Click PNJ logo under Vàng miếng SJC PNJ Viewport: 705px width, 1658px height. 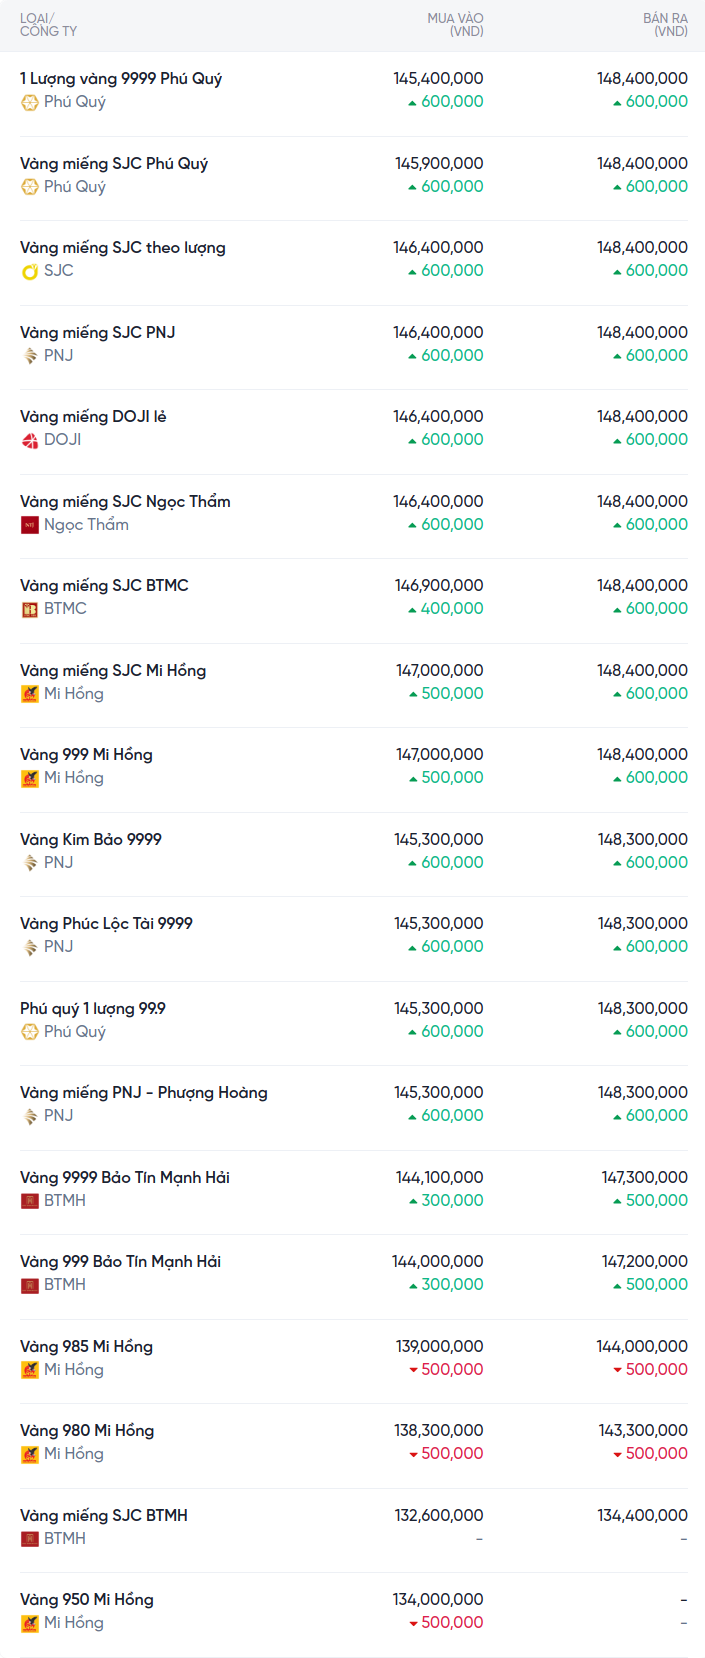[30, 356]
